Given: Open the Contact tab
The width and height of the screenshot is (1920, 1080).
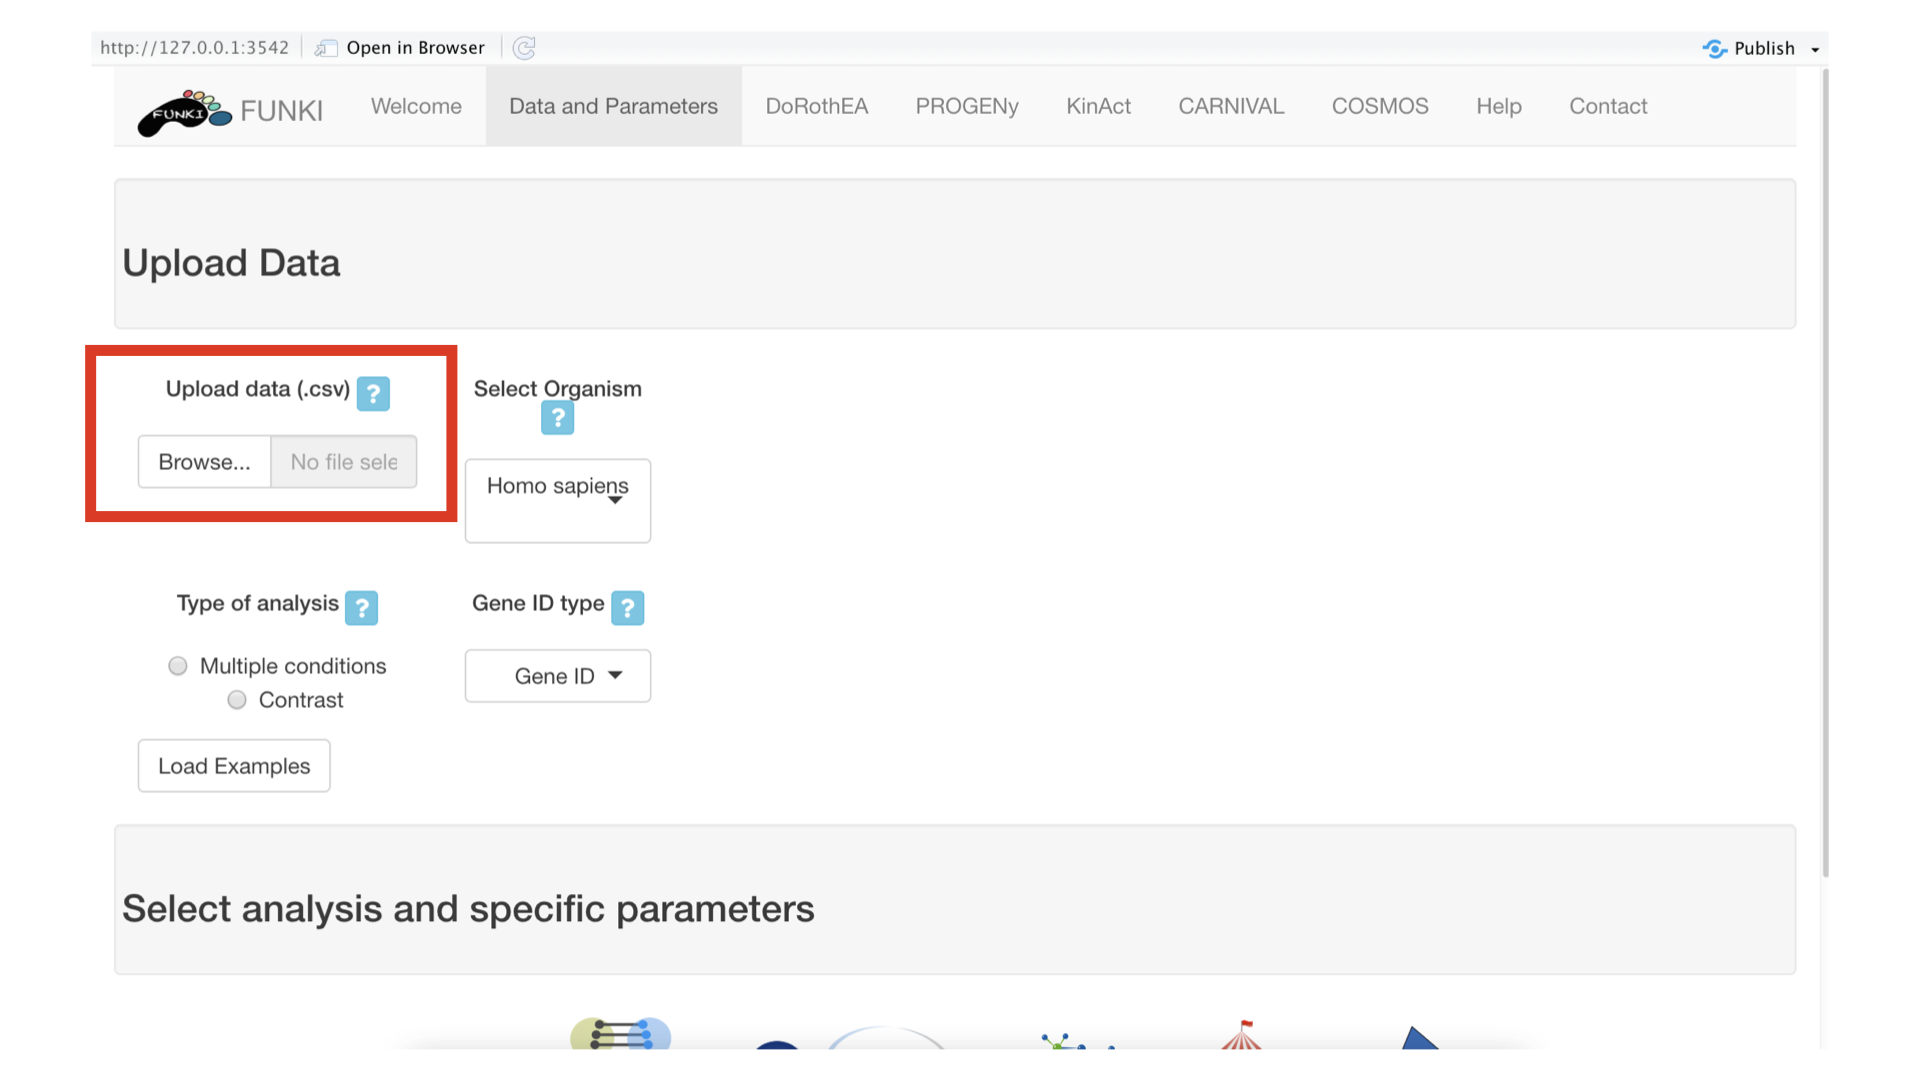Looking at the screenshot, I should tap(1607, 106).
